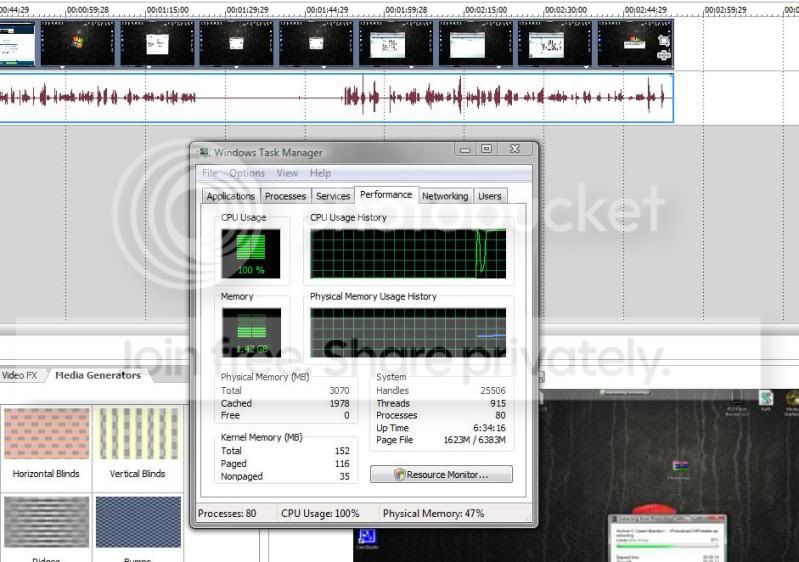Click status bar Physical Memory: 47%
The width and height of the screenshot is (799, 562).
[x=434, y=514]
